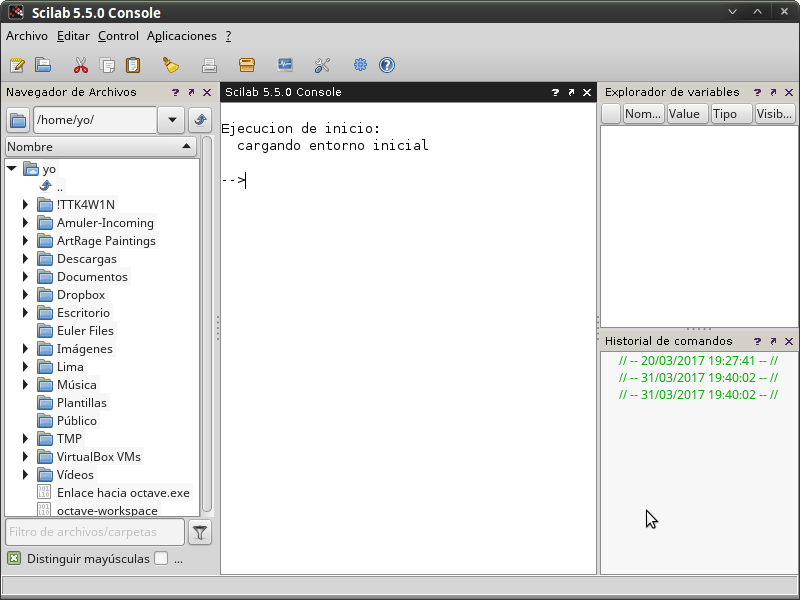Screen dimensions: 800x600
Task: Click the file/folder filter text field
Action: pyautogui.click(x=95, y=532)
